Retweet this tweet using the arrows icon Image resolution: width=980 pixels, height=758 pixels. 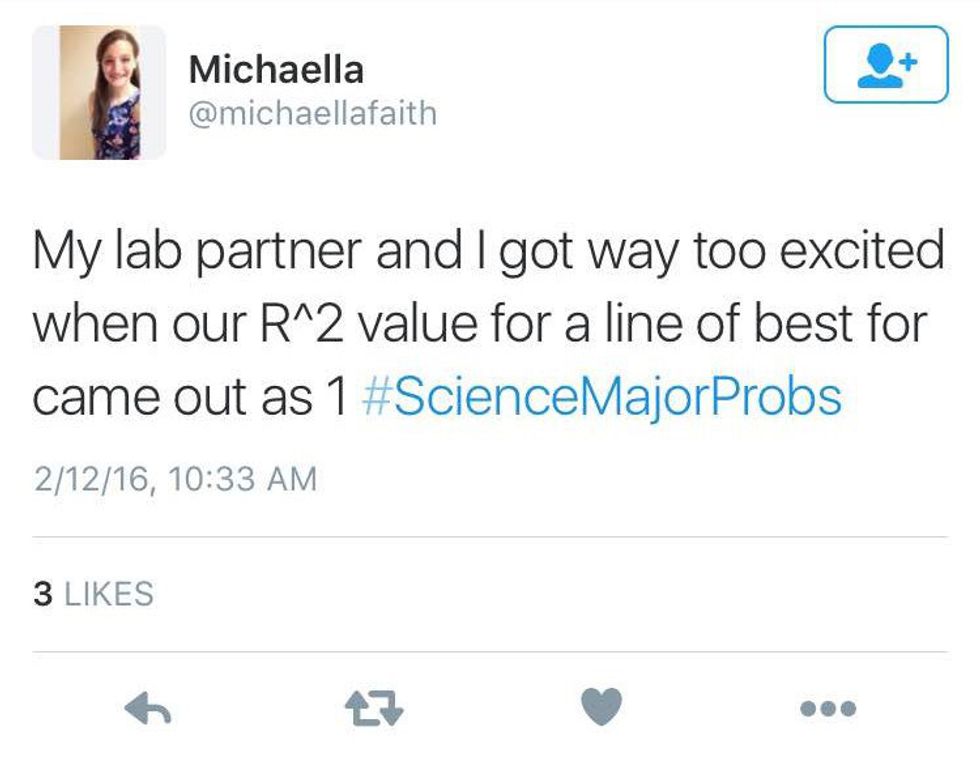tap(375, 708)
